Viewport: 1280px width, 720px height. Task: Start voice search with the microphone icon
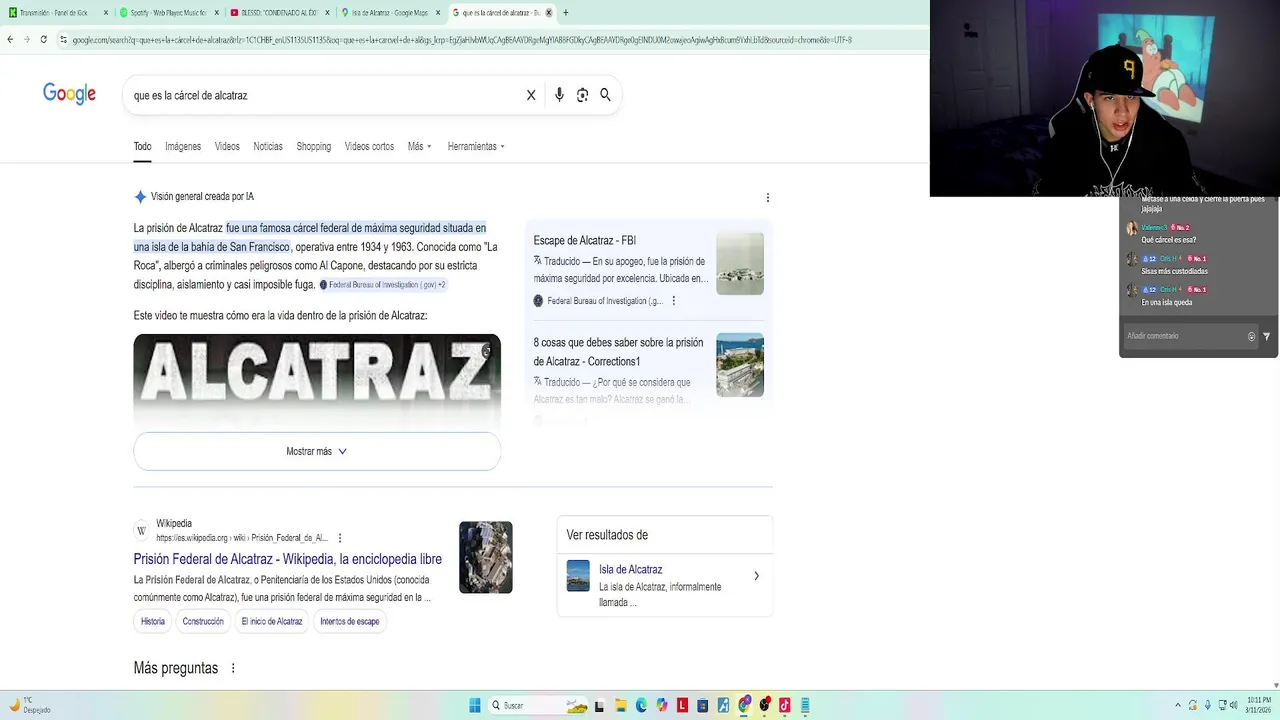point(559,95)
